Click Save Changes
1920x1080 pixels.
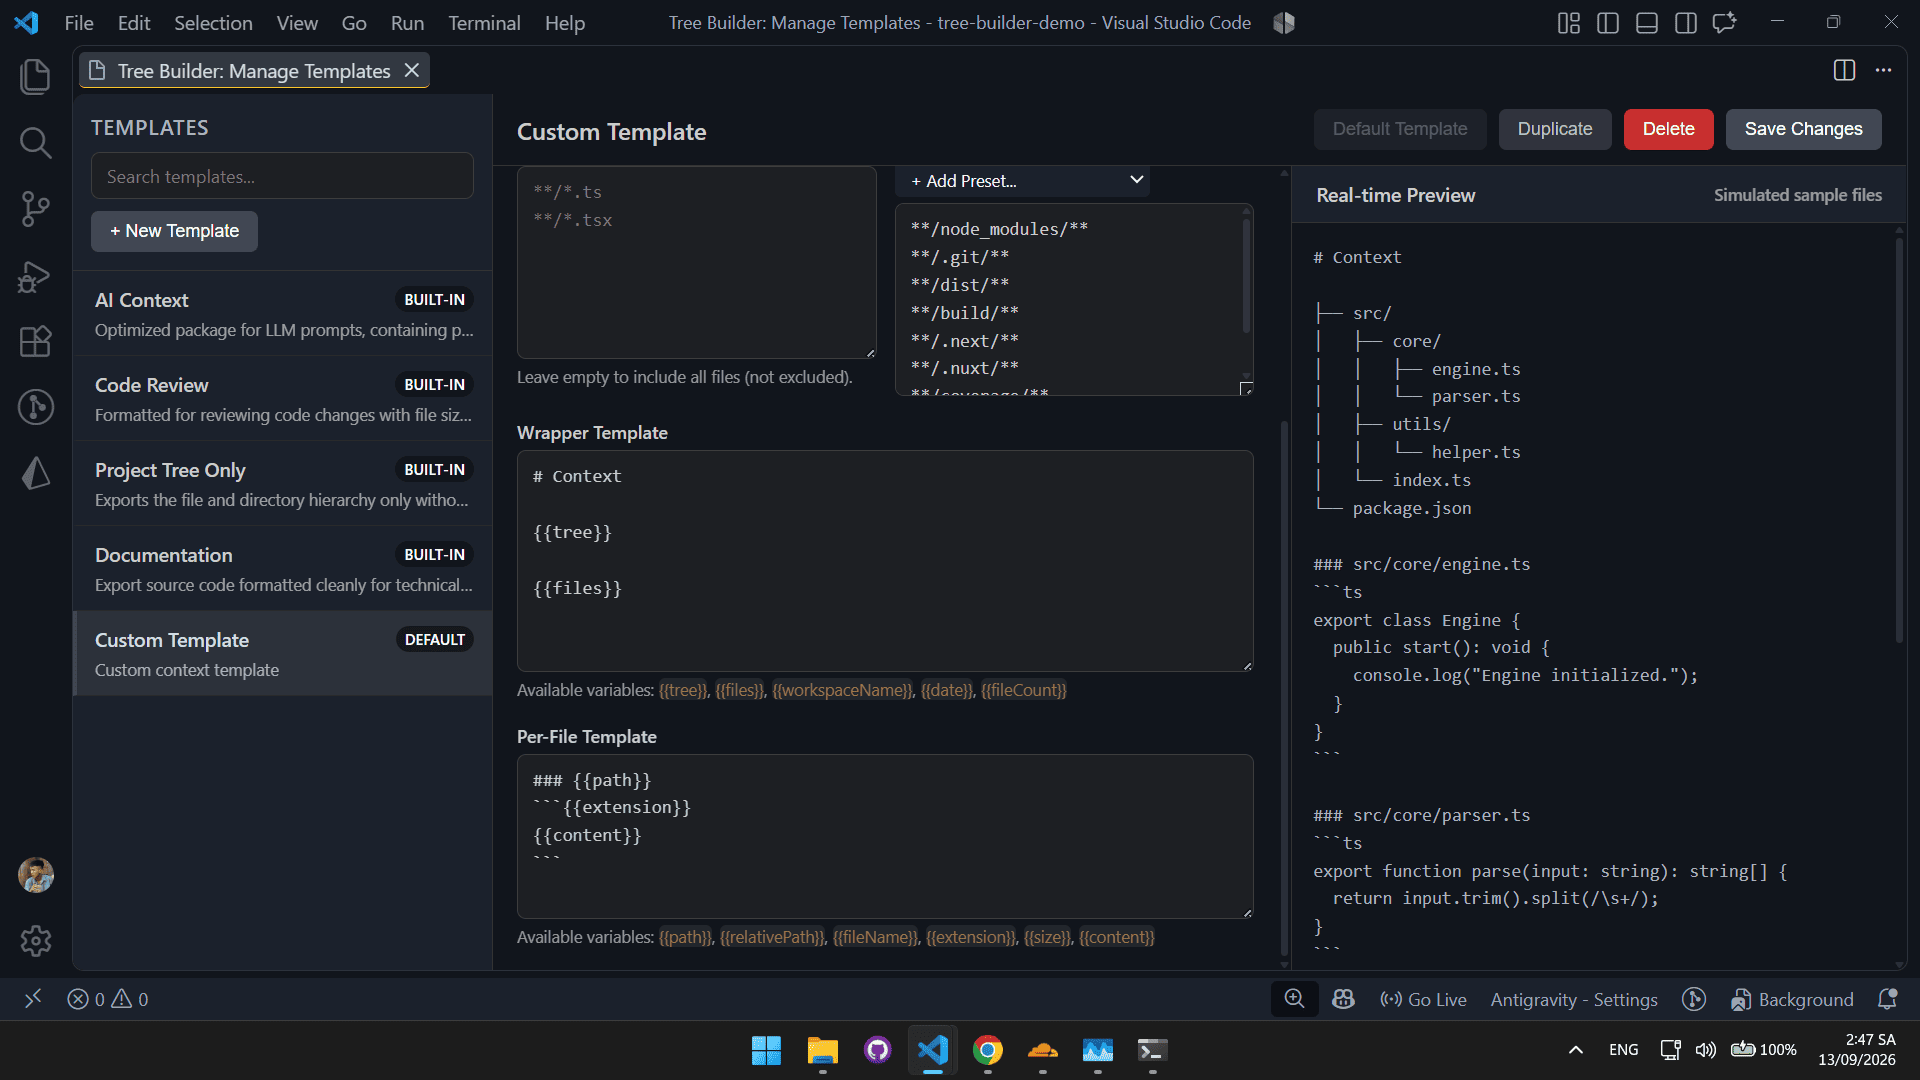tap(1803, 129)
